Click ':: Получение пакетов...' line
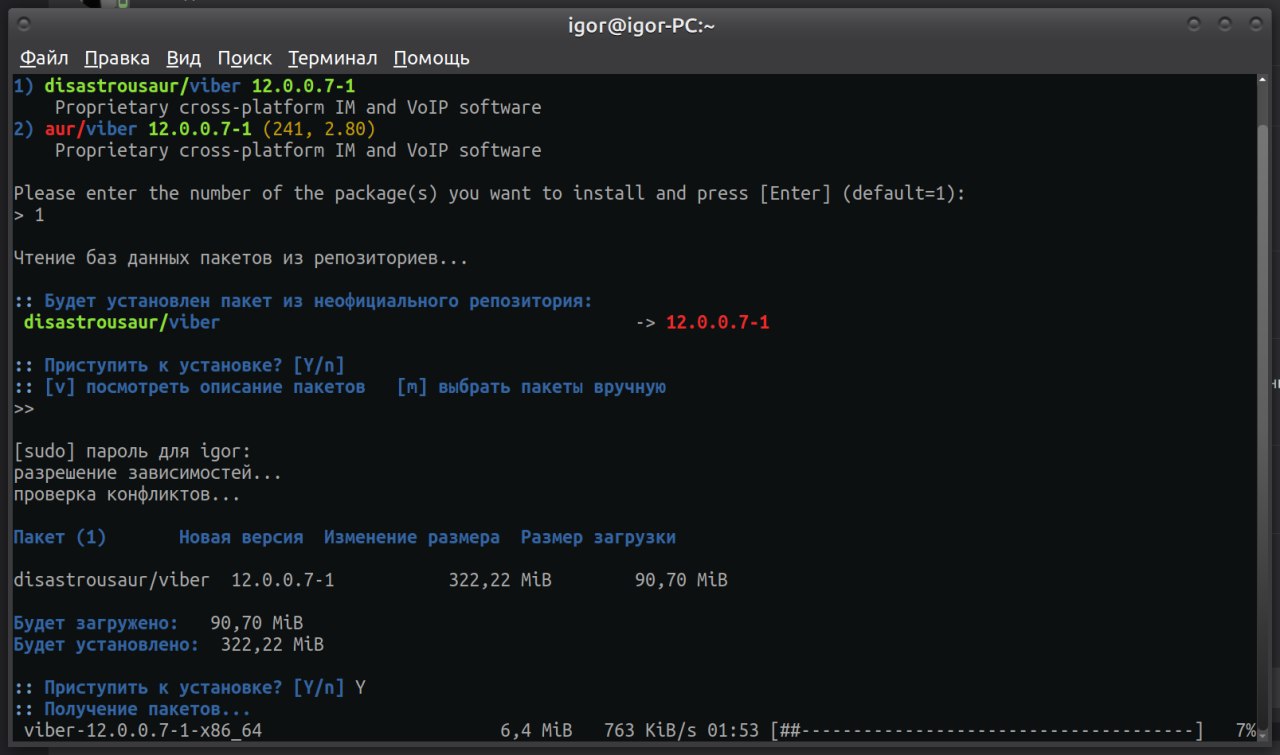The width and height of the screenshot is (1280, 755). (132, 710)
